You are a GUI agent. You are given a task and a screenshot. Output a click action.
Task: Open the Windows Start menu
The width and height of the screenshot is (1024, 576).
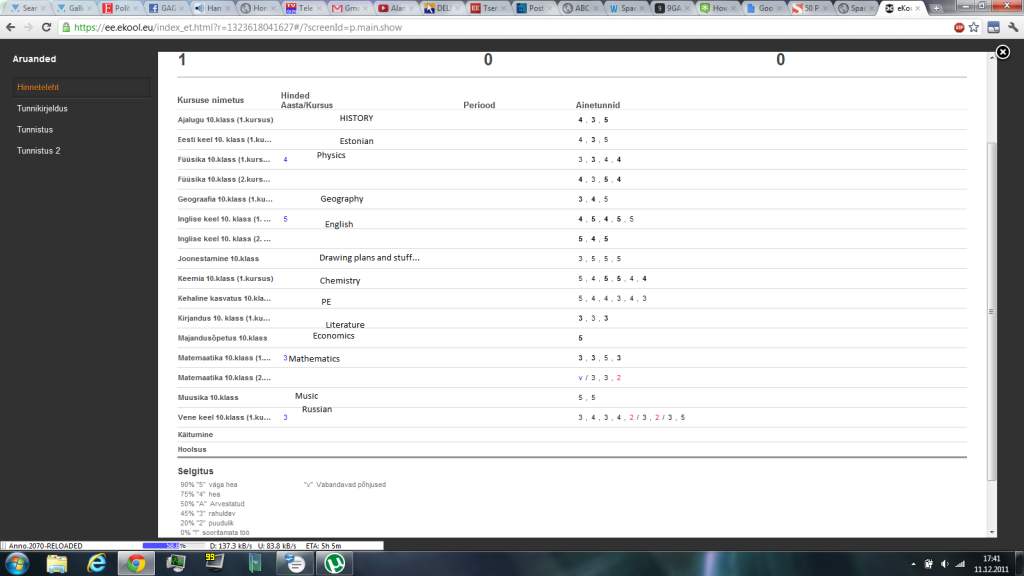click(x=17, y=563)
